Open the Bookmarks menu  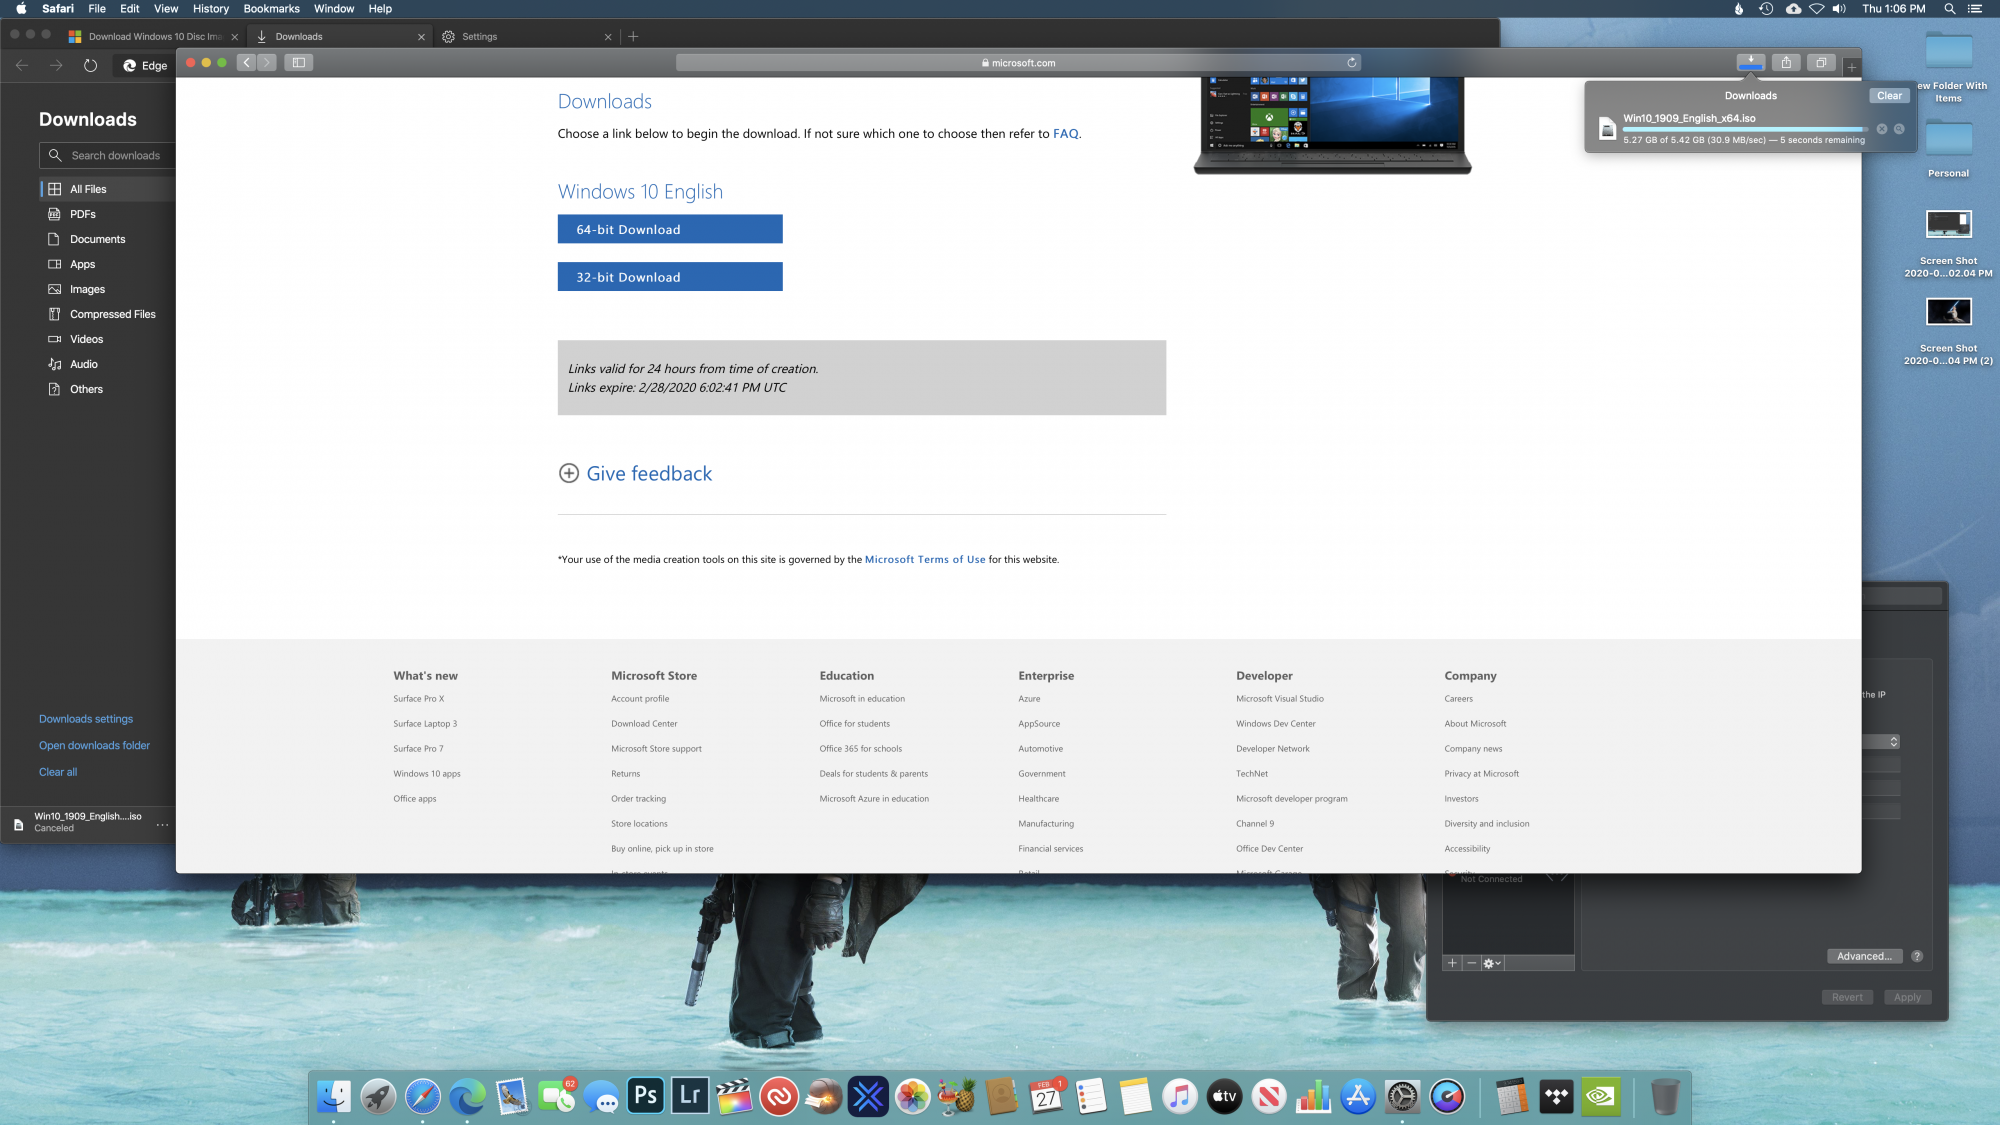(271, 9)
